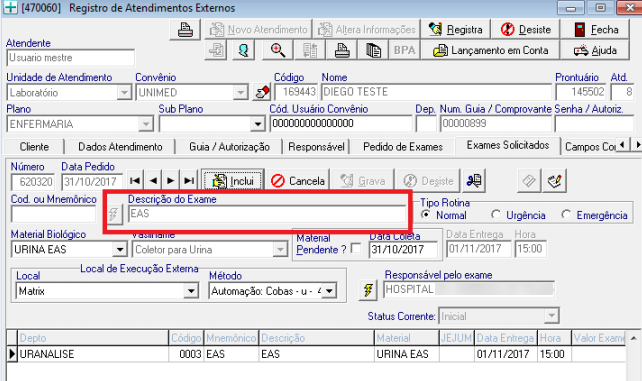The image size is (642, 381).
Task: Switch to the Responsável tab
Action: coord(316,147)
